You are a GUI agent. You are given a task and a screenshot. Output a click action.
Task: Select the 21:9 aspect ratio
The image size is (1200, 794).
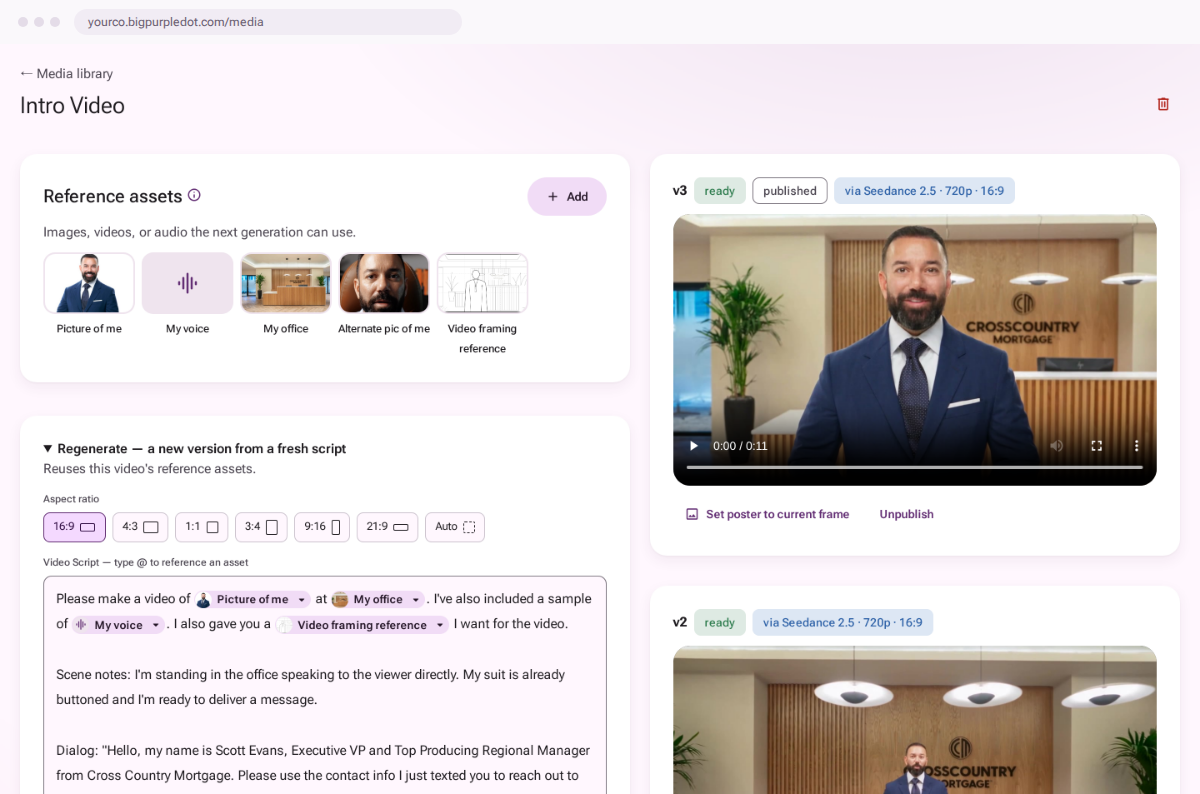[387, 527]
